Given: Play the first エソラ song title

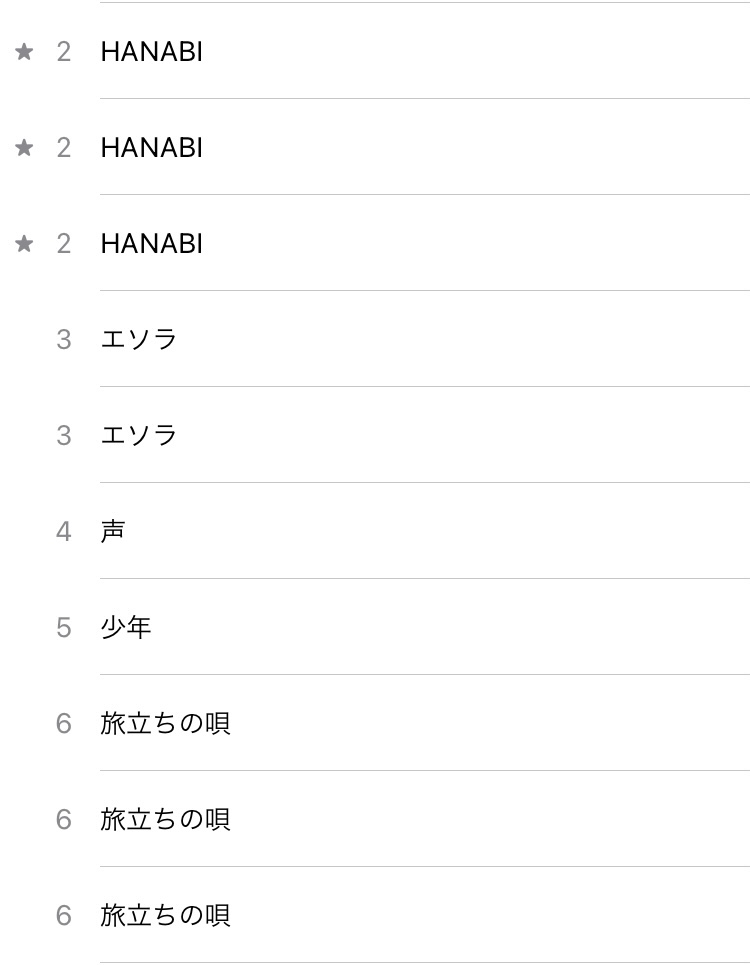Looking at the screenshot, I should click(139, 340).
